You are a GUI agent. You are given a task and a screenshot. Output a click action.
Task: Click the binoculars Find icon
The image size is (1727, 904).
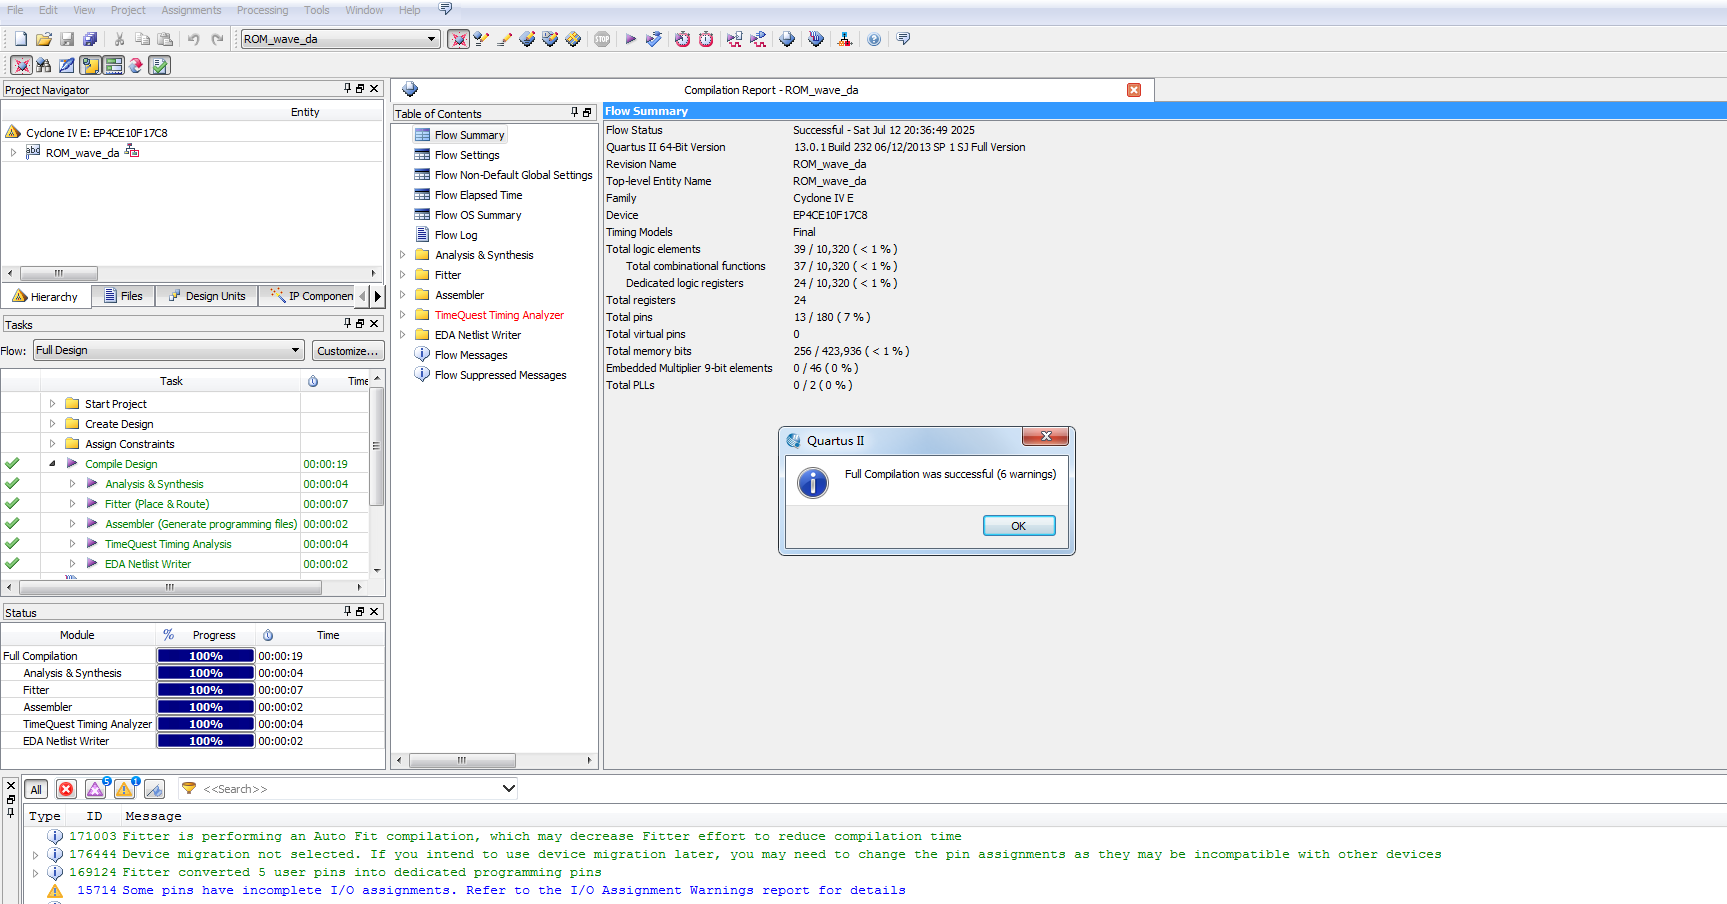pyautogui.click(x=44, y=65)
